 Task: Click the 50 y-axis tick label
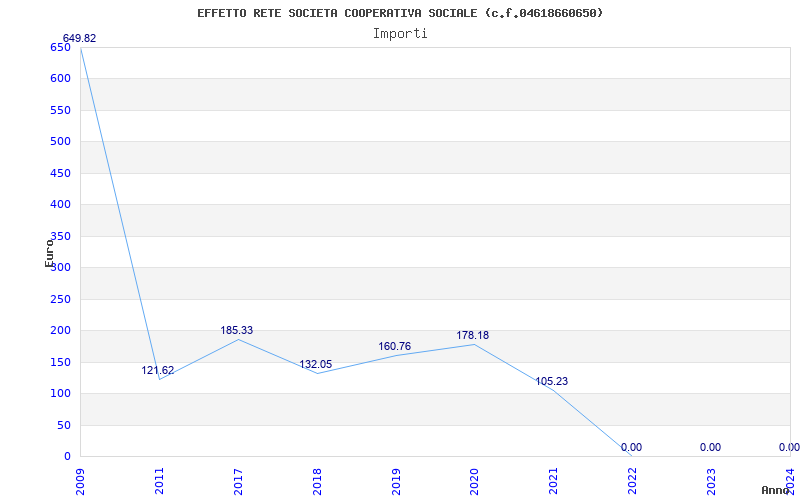pos(64,425)
